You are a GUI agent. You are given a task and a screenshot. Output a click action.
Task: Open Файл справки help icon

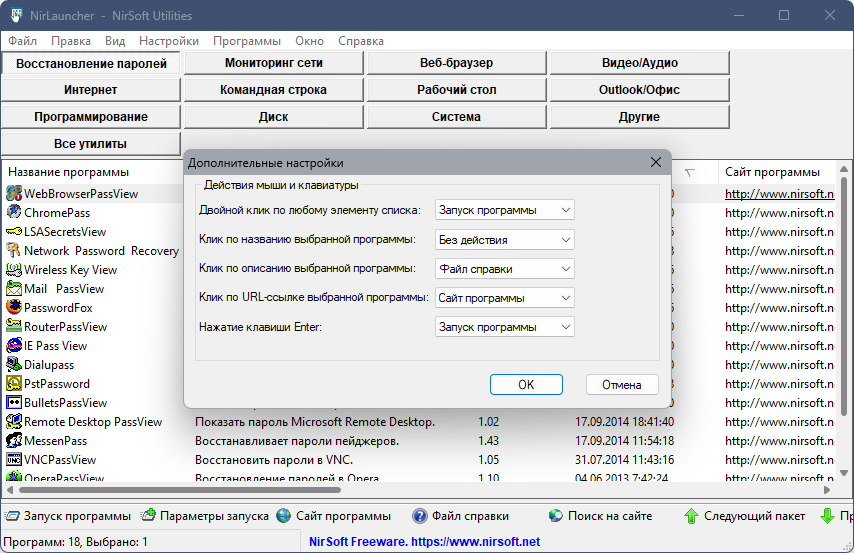coord(419,516)
